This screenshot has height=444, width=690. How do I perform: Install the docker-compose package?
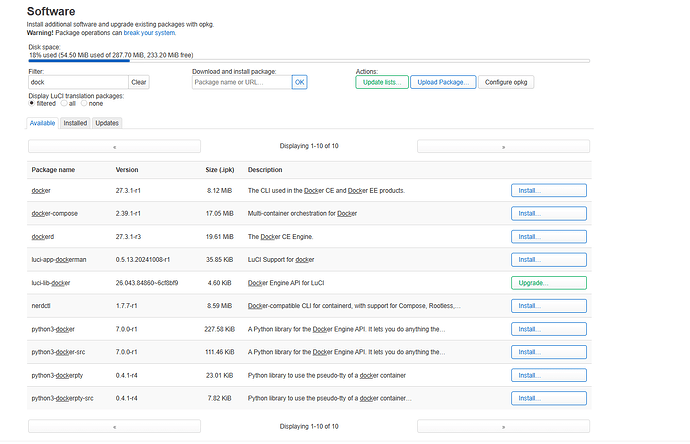pyautogui.click(x=548, y=213)
